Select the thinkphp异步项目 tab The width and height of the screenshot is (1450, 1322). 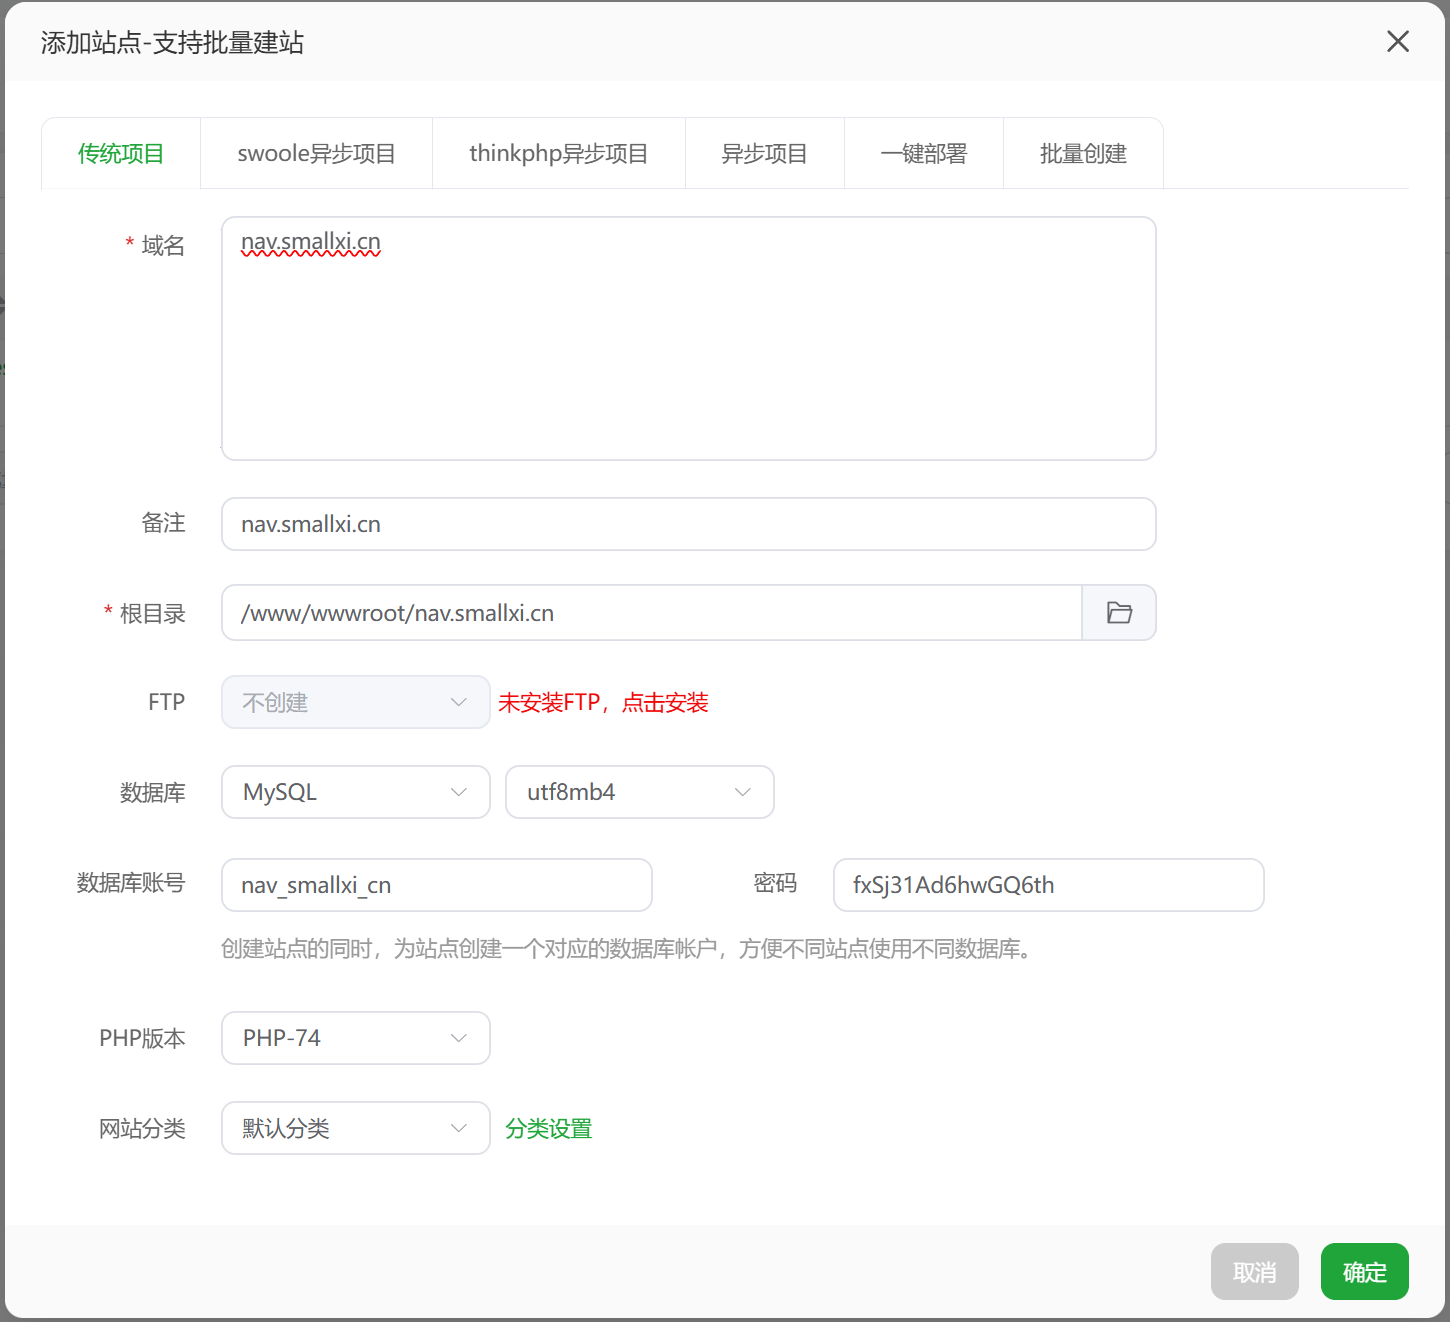pyautogui.click(x=558, y=154)
